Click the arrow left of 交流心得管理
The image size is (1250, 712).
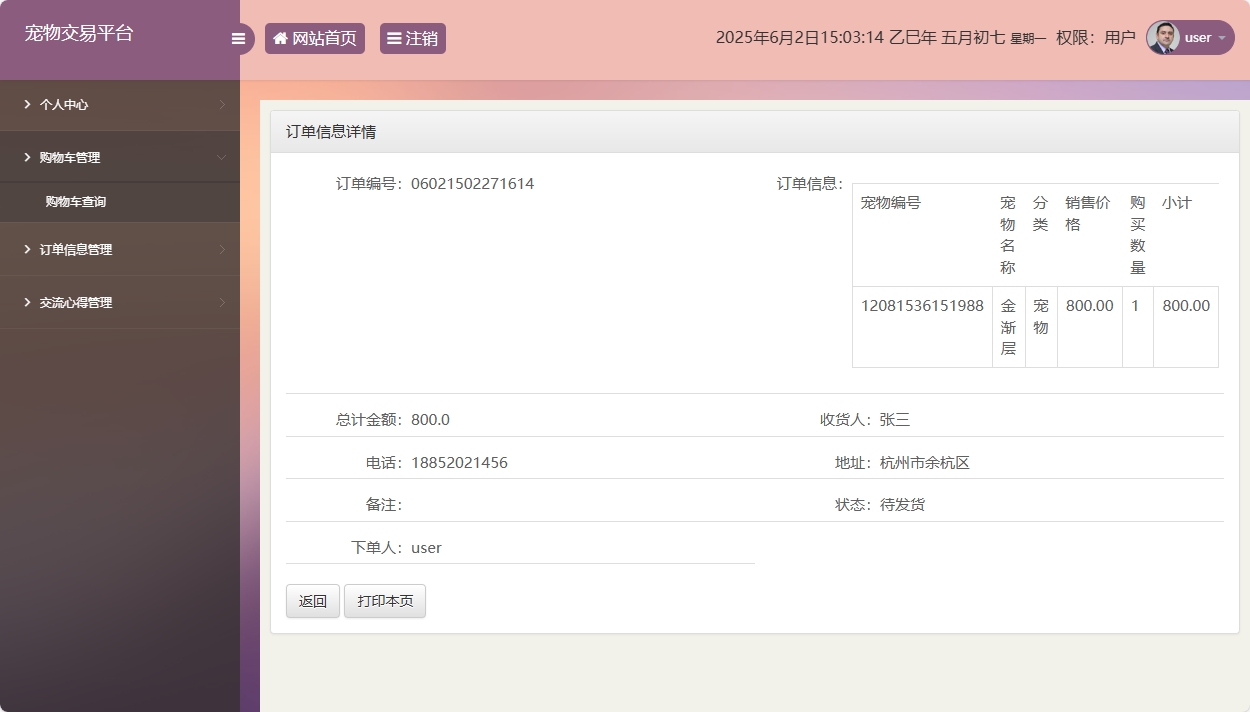pos(27,302)
